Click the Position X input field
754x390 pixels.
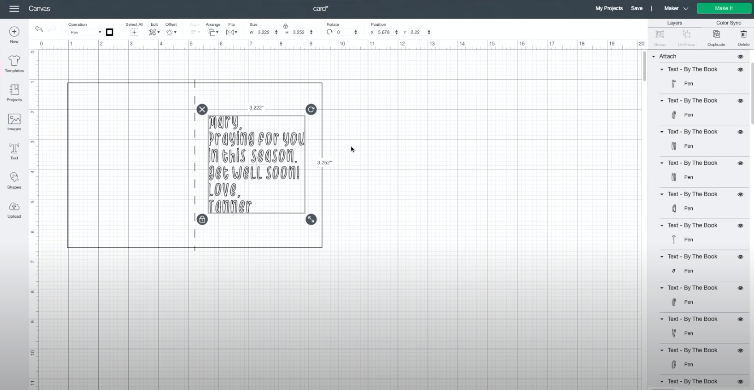(x=384, y=32)
